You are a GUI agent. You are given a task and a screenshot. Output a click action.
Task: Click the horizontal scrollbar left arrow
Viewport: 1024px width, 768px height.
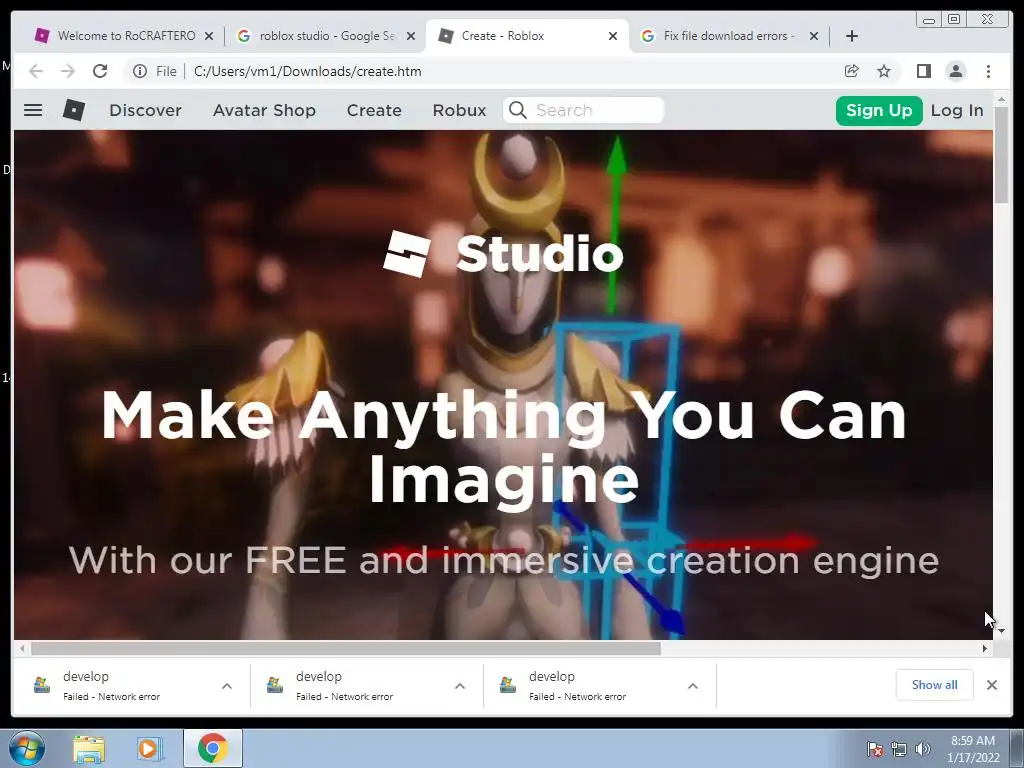(22, 648)
